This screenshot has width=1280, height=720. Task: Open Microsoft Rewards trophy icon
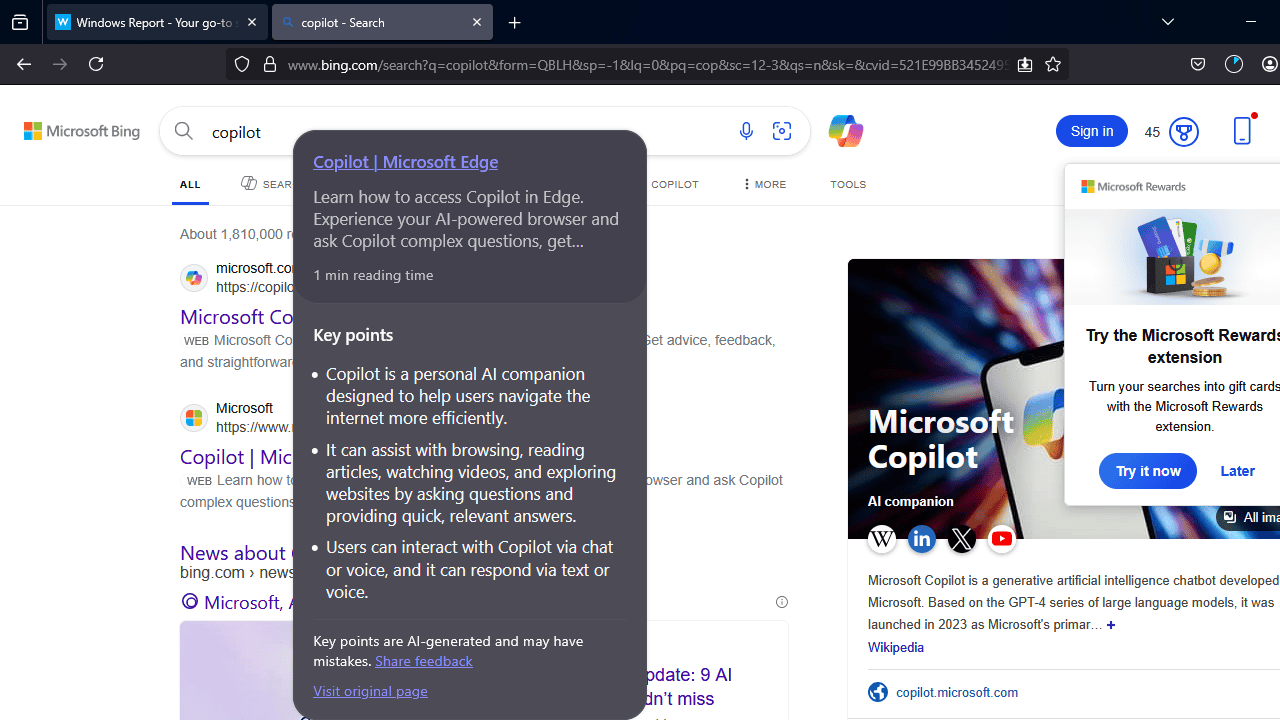[x=1184, y=132]
